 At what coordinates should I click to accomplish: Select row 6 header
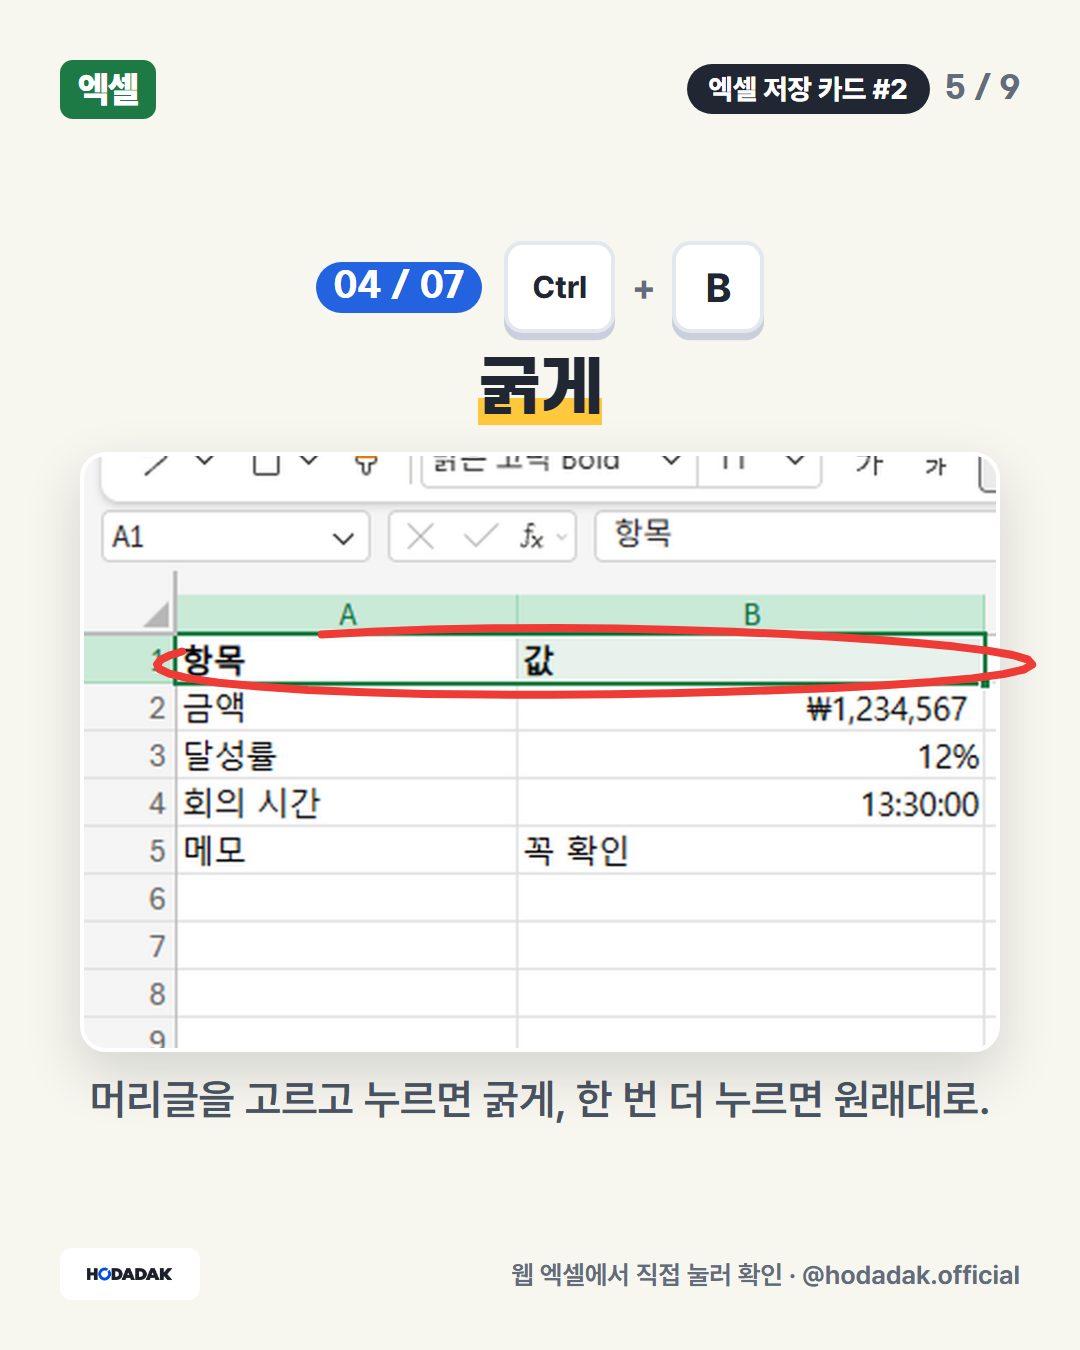[x=130, y=898]
